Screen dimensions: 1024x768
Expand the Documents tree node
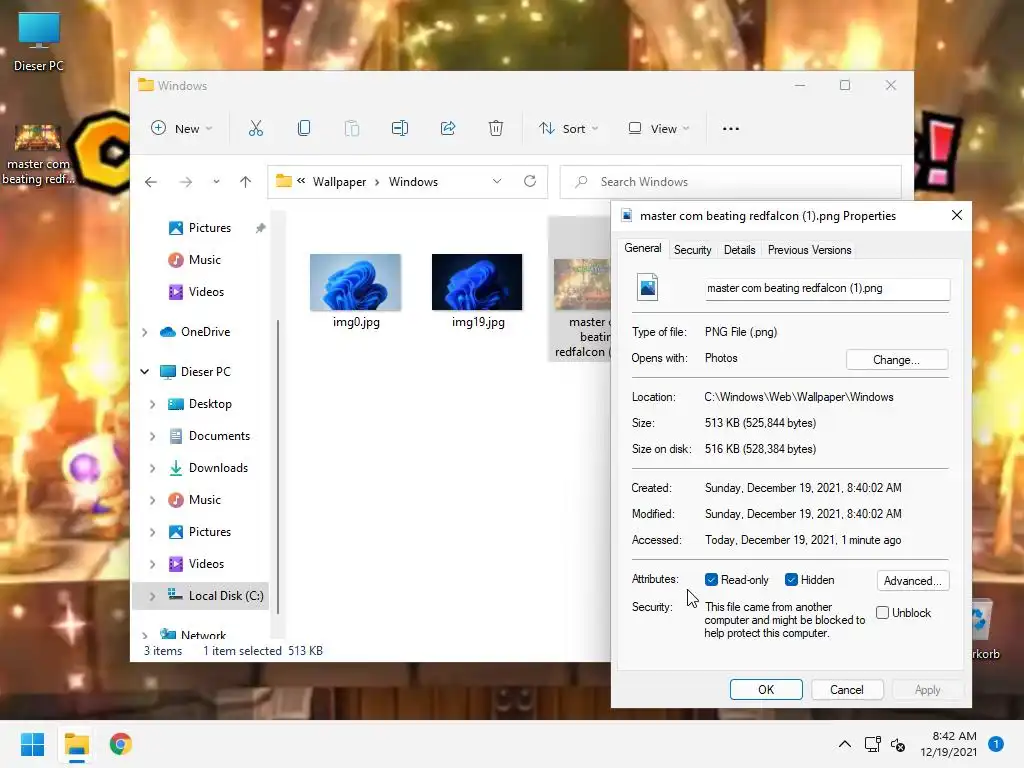[152, 436]
